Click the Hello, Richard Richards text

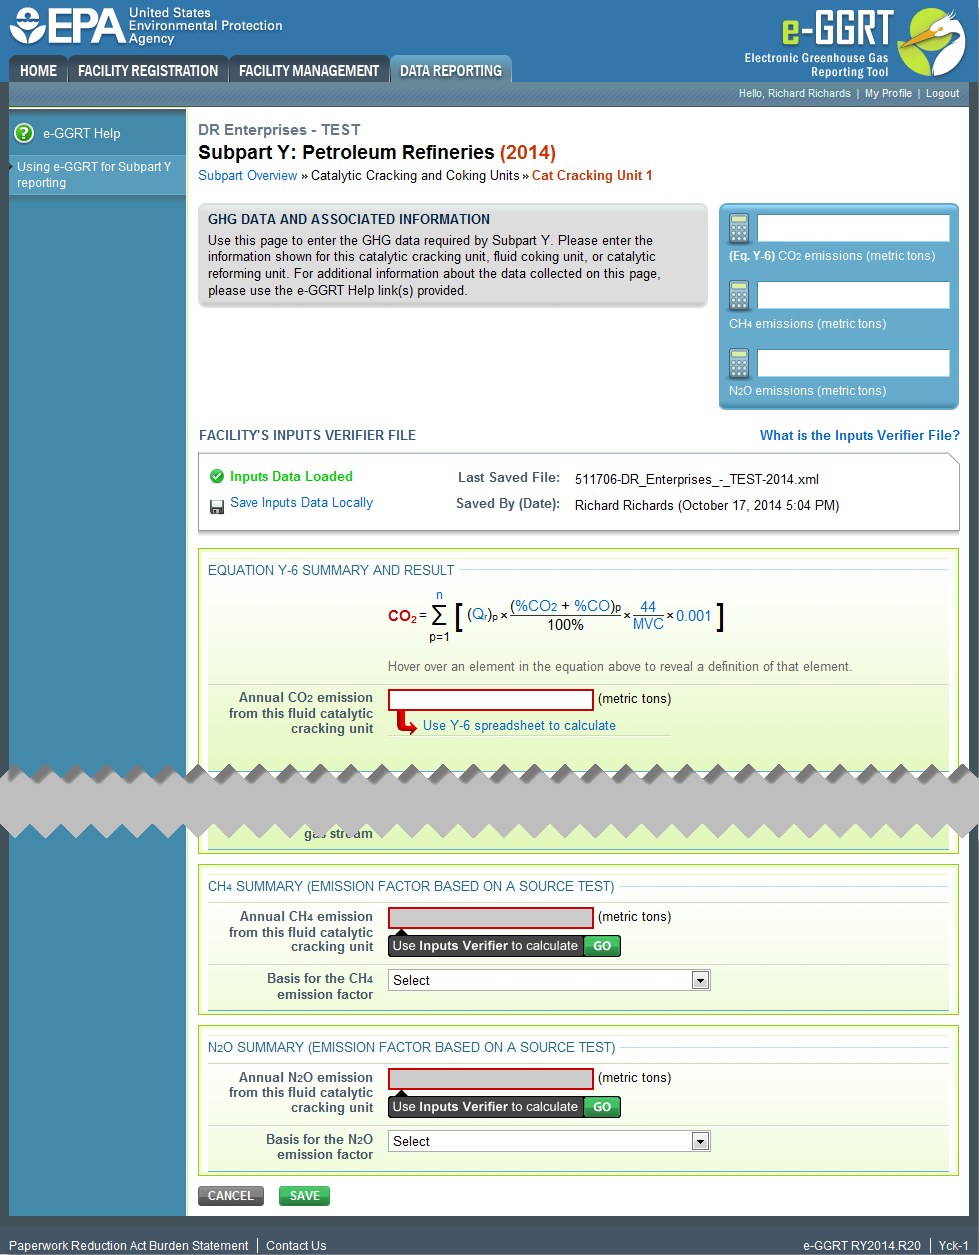click(795, 93)
